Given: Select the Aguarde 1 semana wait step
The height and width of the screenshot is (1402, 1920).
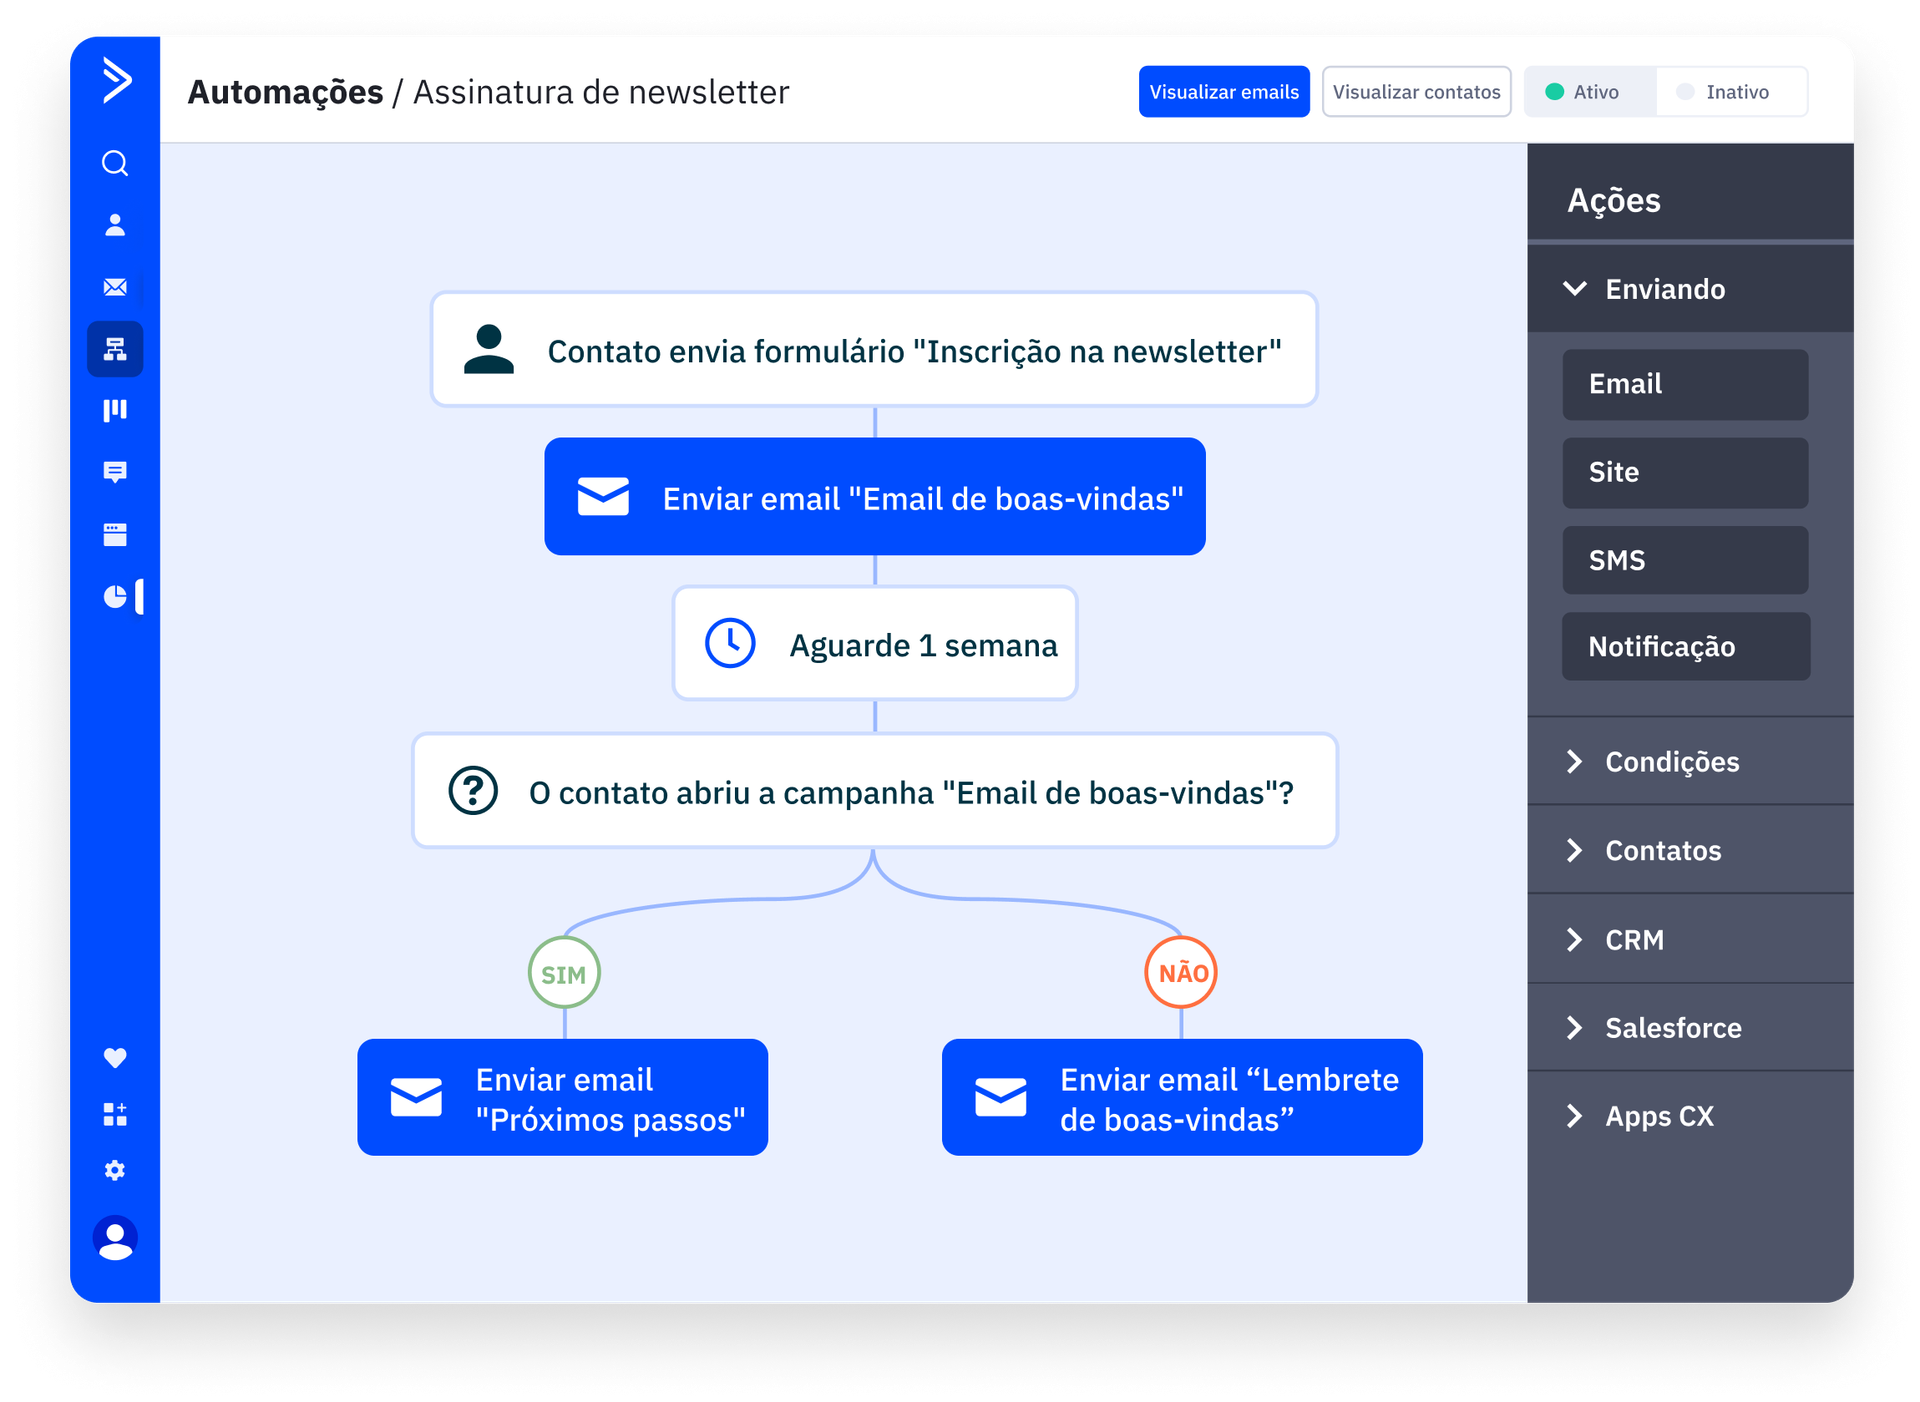Looking at the screenshot, I should point(875,645).
